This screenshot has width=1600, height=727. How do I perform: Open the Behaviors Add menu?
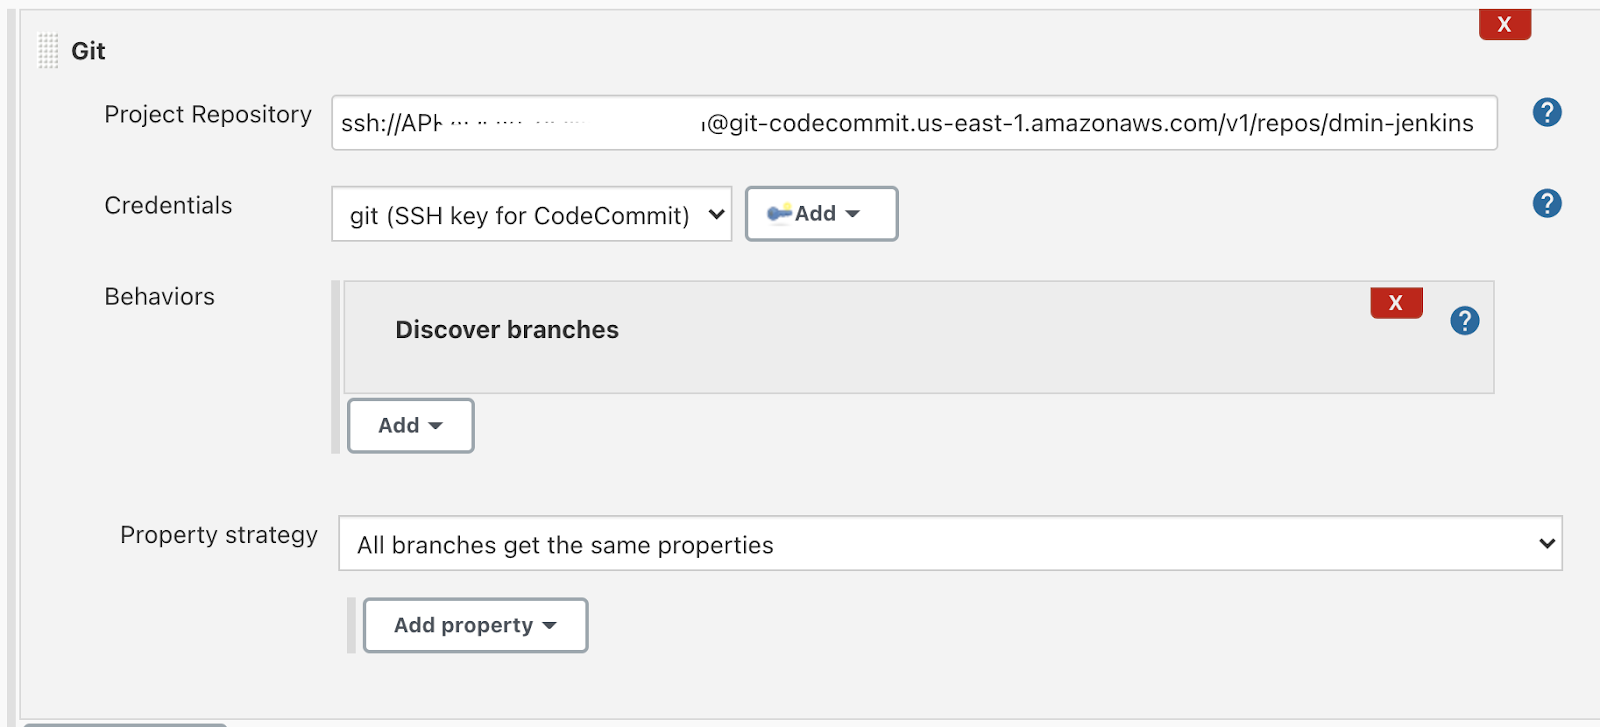tap(410, 426)
